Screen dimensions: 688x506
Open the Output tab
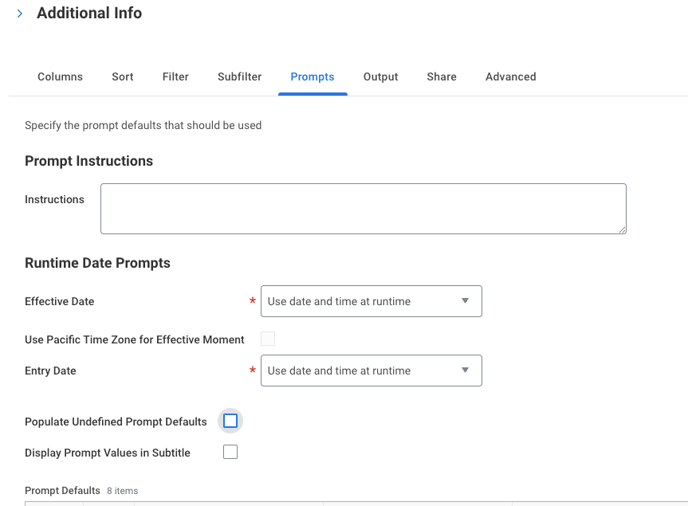click(380, 77)
